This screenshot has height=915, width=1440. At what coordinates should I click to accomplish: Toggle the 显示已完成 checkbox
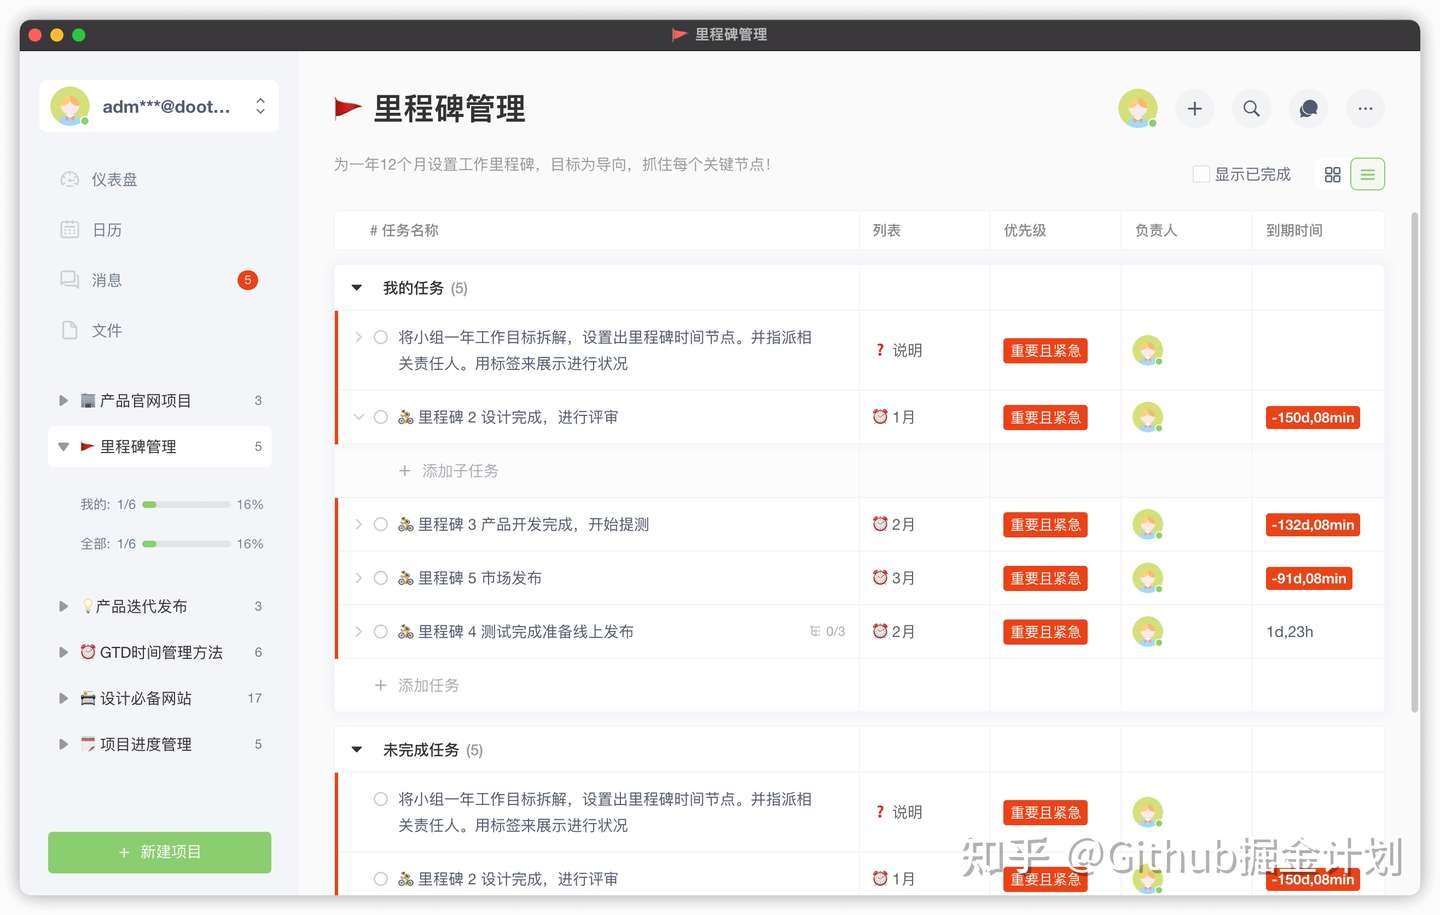pyautogui.click(x=1201, y=175)
